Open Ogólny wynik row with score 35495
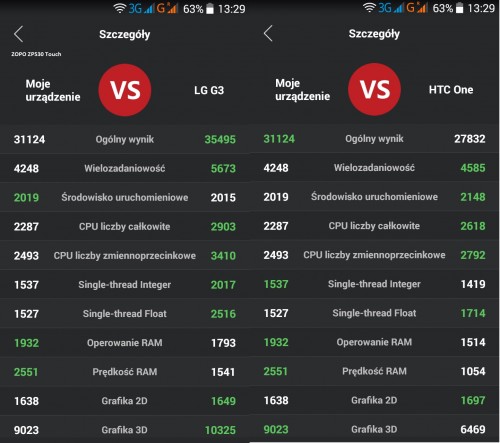500x443 pixels. [x=125, y=139]
